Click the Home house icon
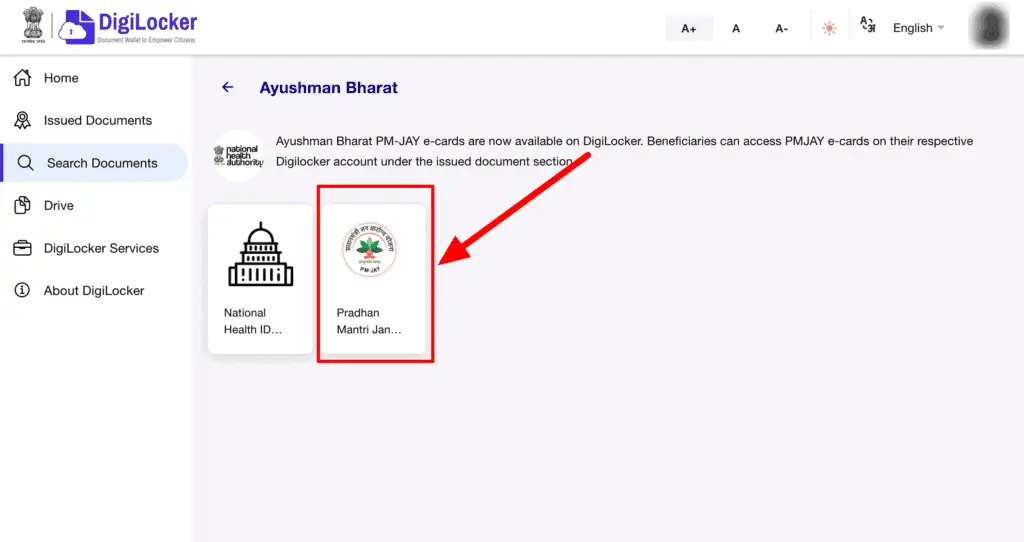 [x=22, y=78]
